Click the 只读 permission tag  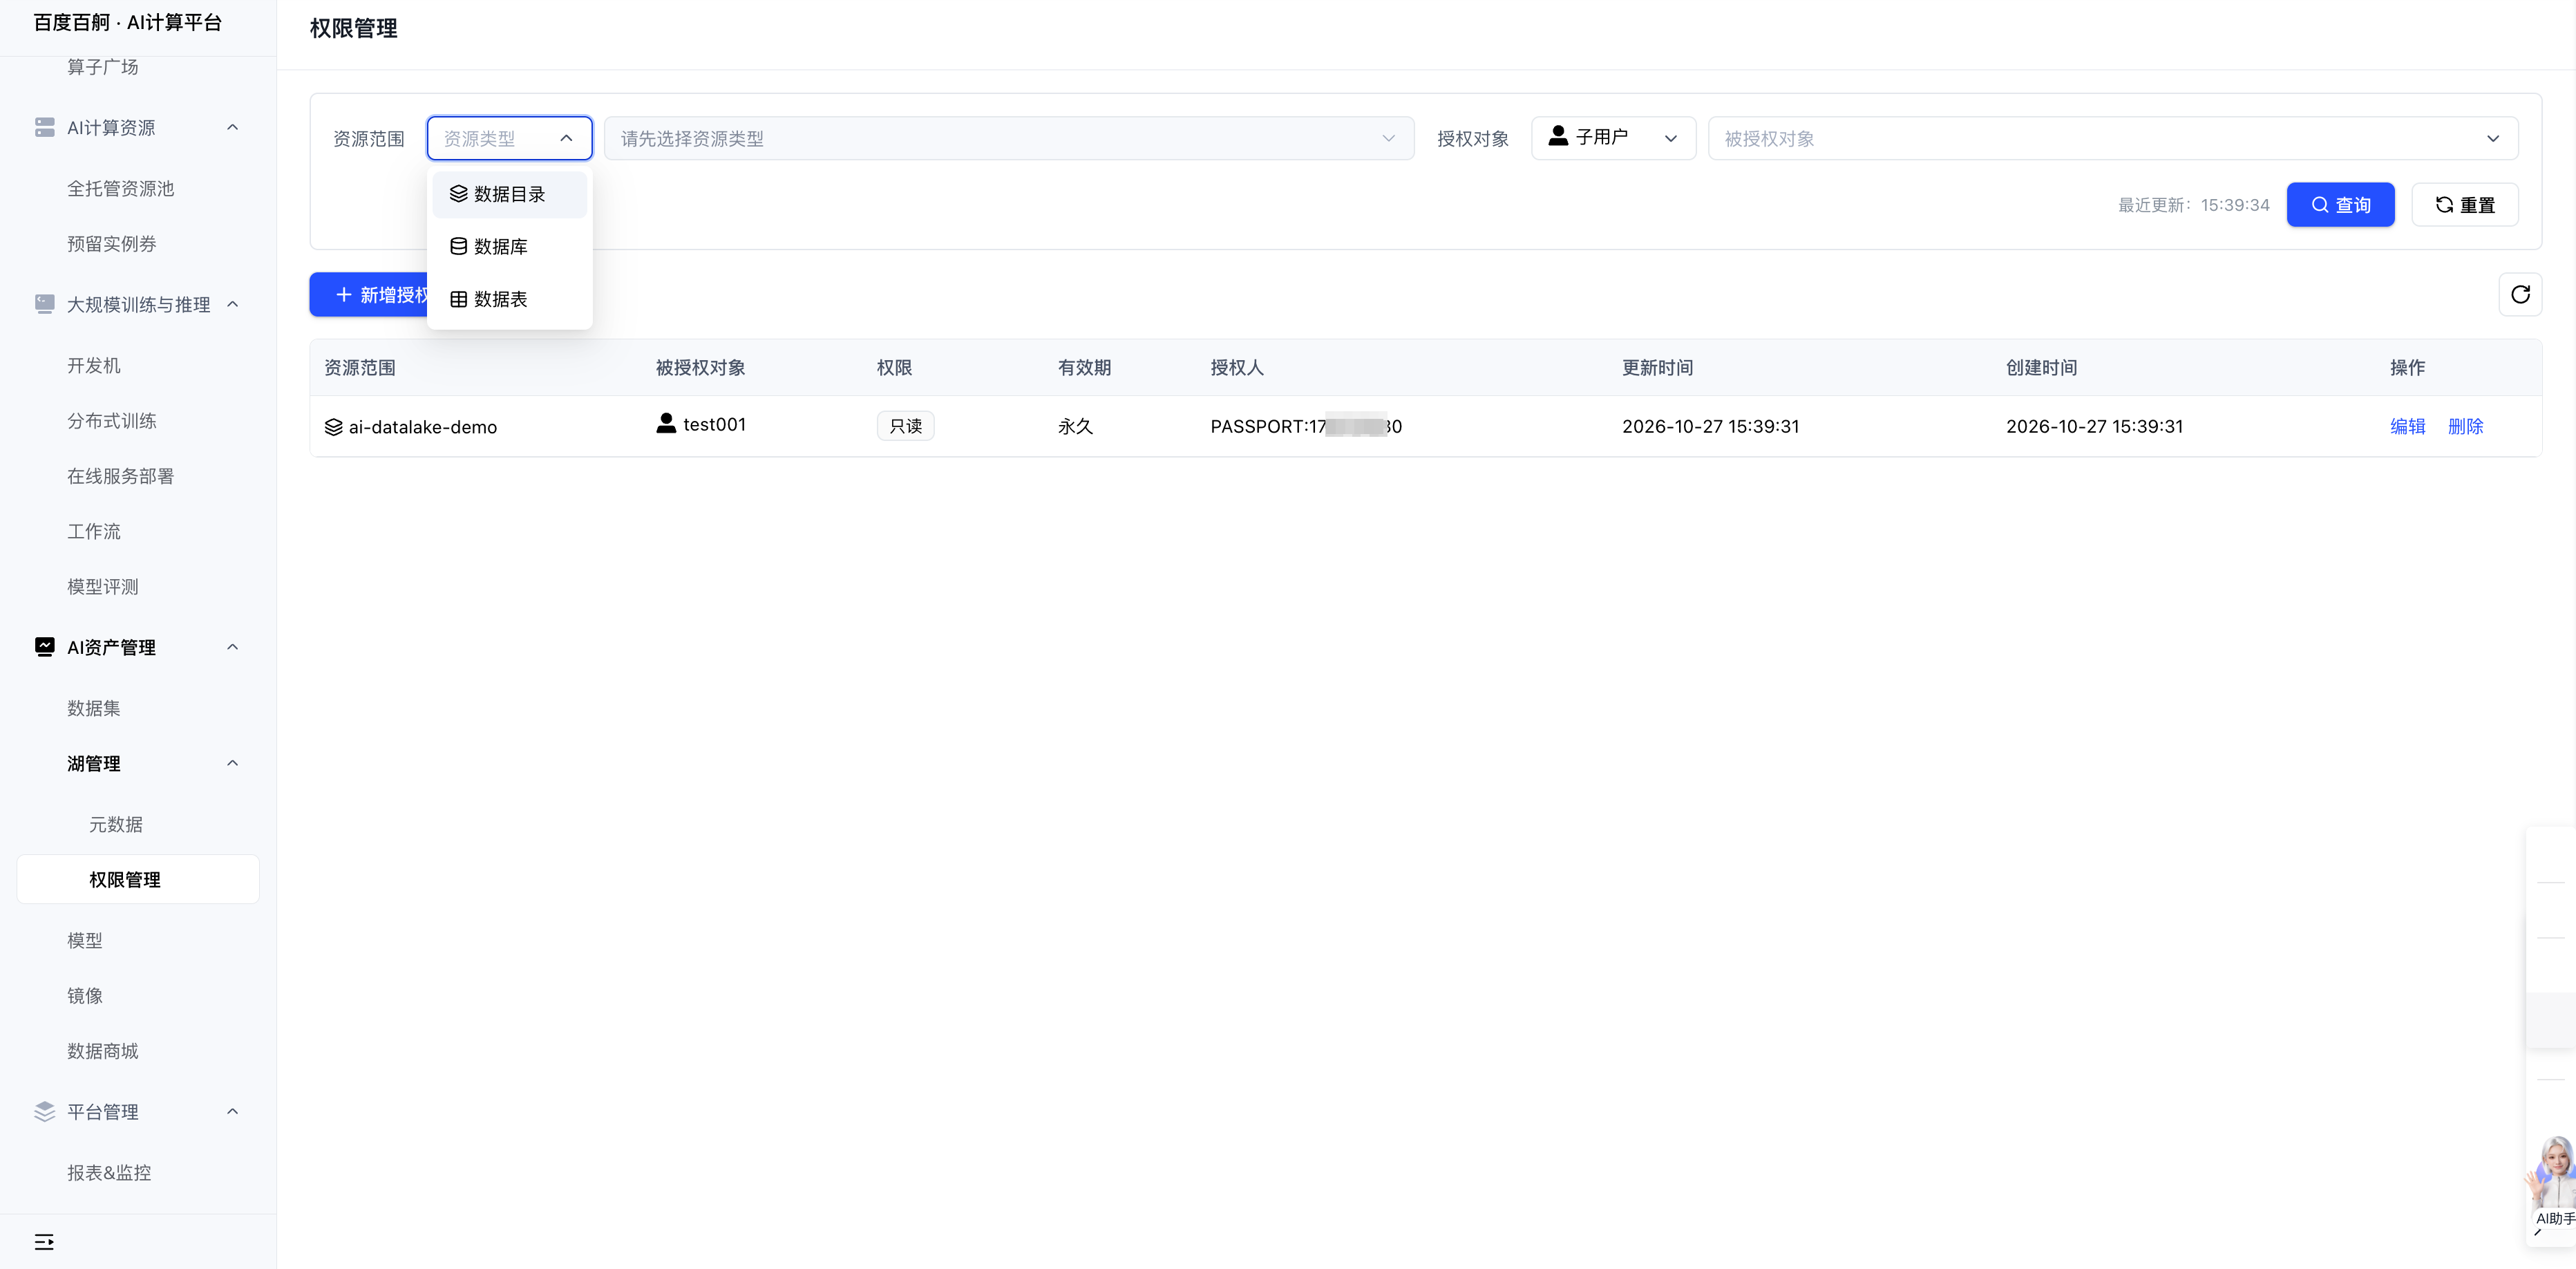click(905, 426)
